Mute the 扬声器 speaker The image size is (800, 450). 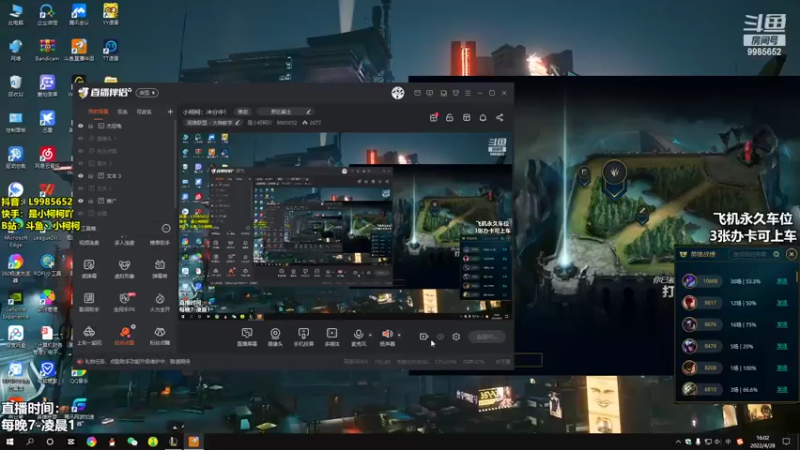pyautogui.click(x=387, y=337)
